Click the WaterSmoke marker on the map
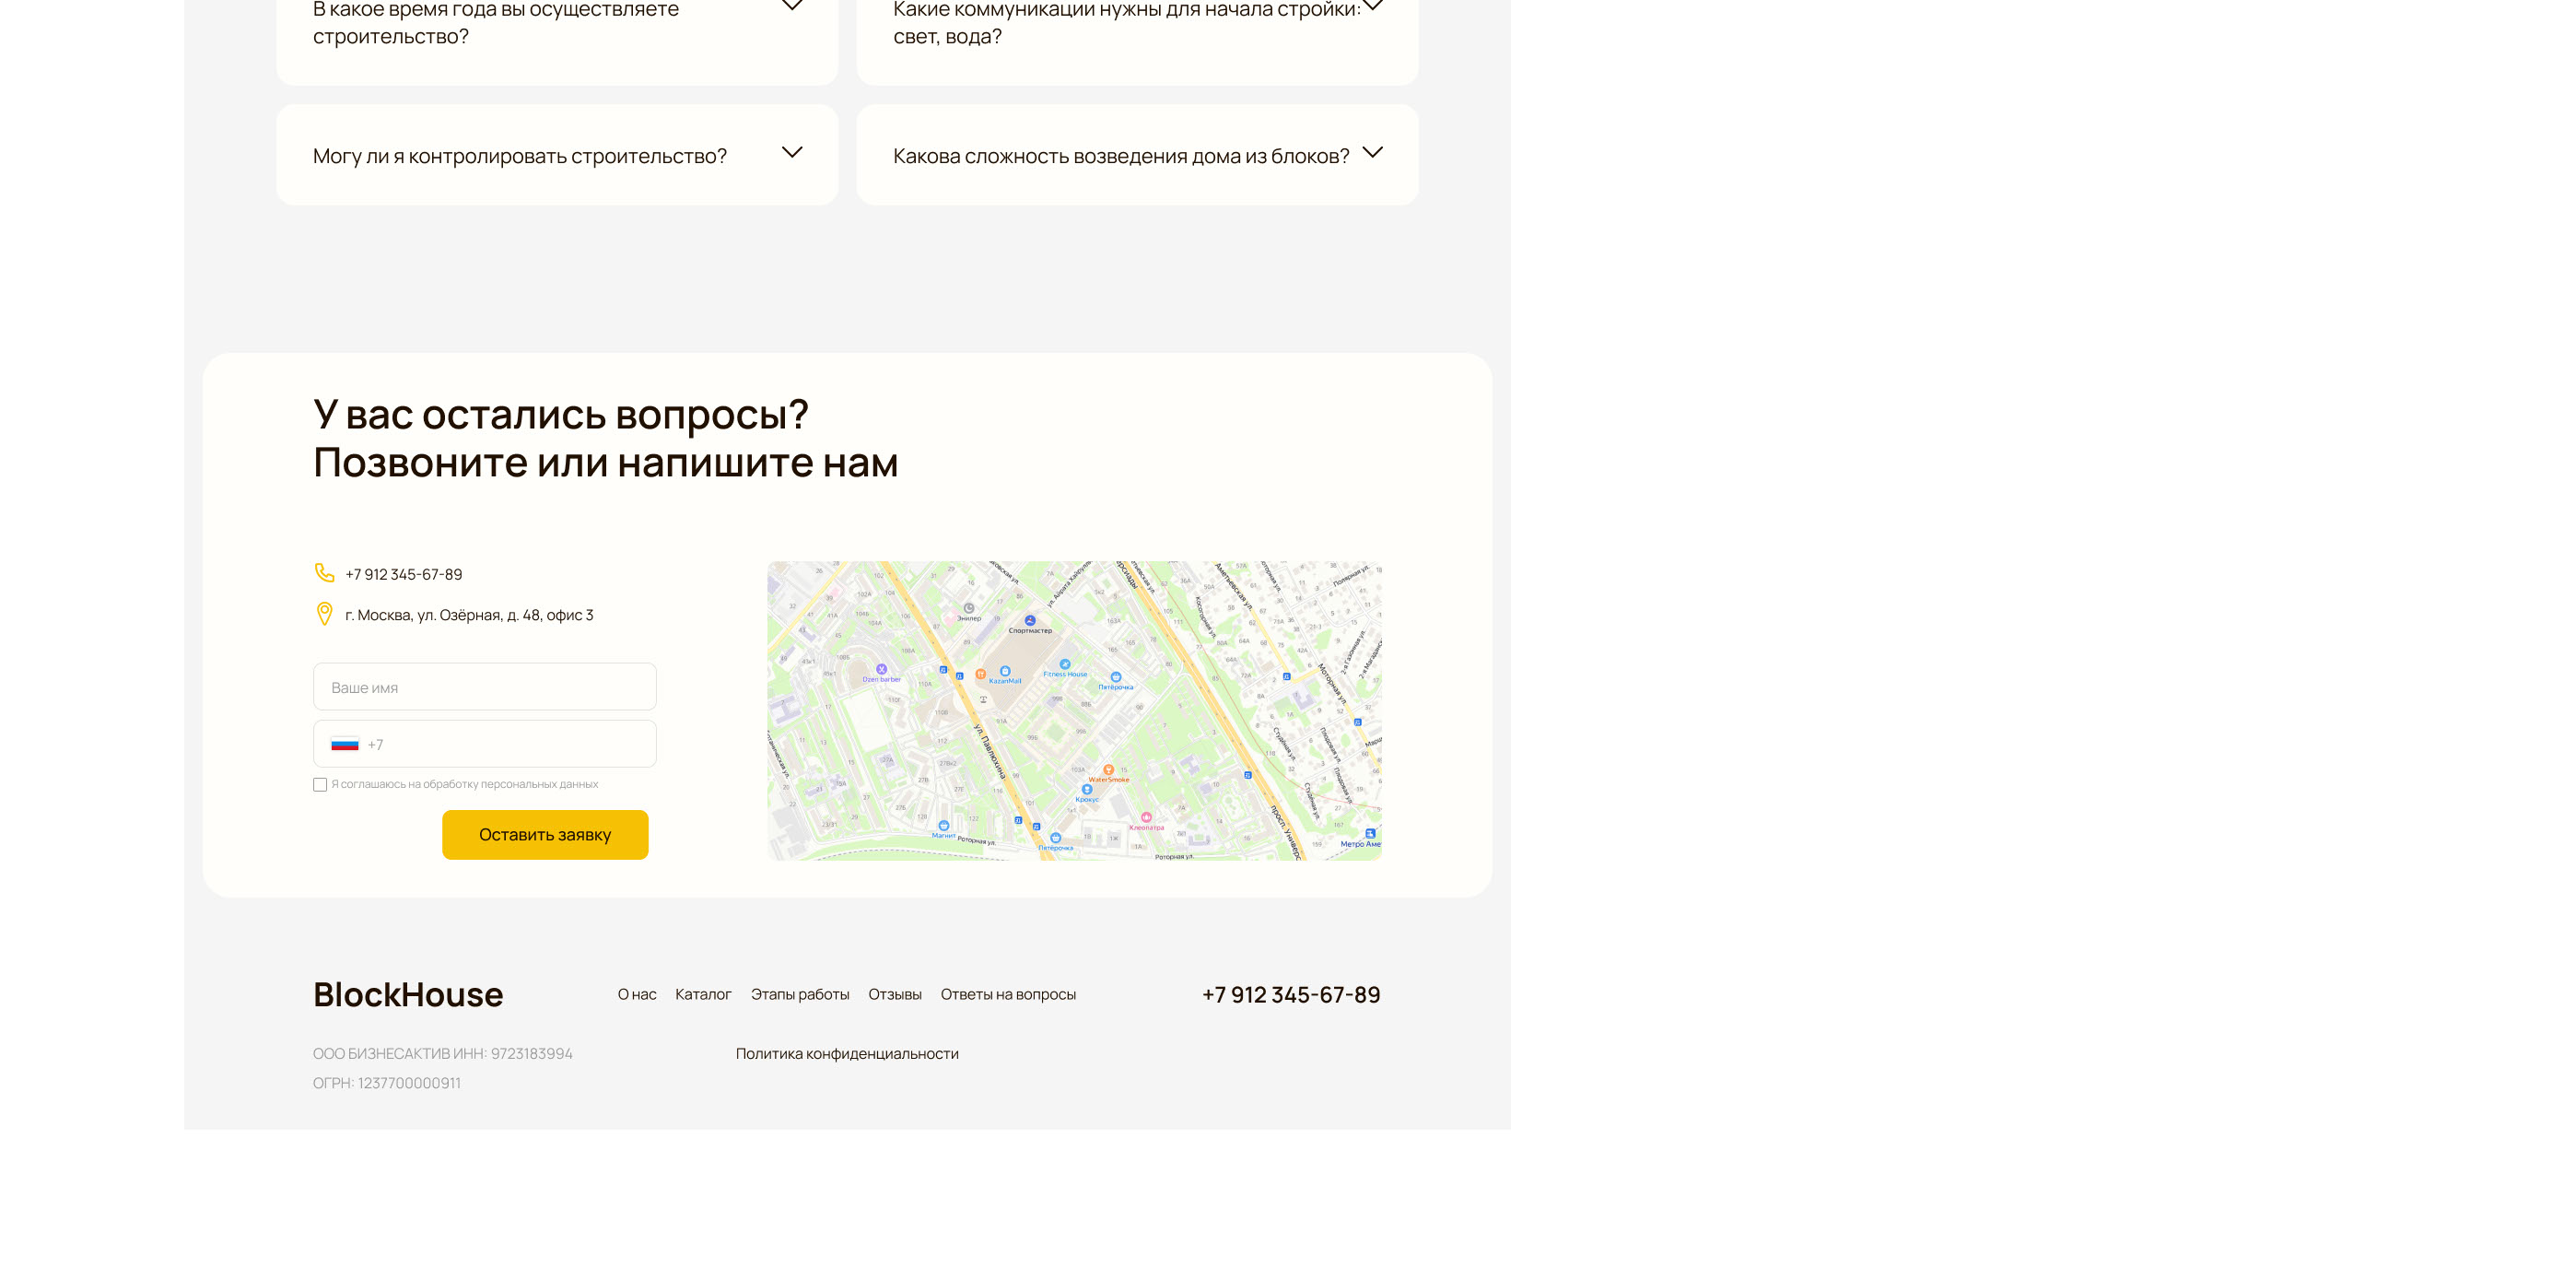This screenshot has height=1268, width=2576. click(1108, 770)
